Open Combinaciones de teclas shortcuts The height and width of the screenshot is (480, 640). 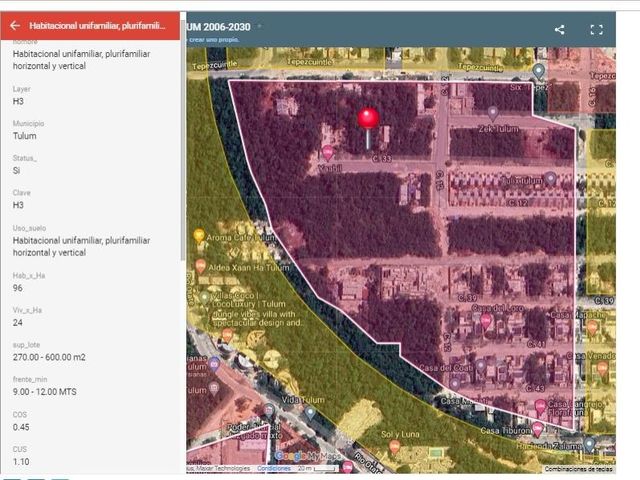[579, 469]
